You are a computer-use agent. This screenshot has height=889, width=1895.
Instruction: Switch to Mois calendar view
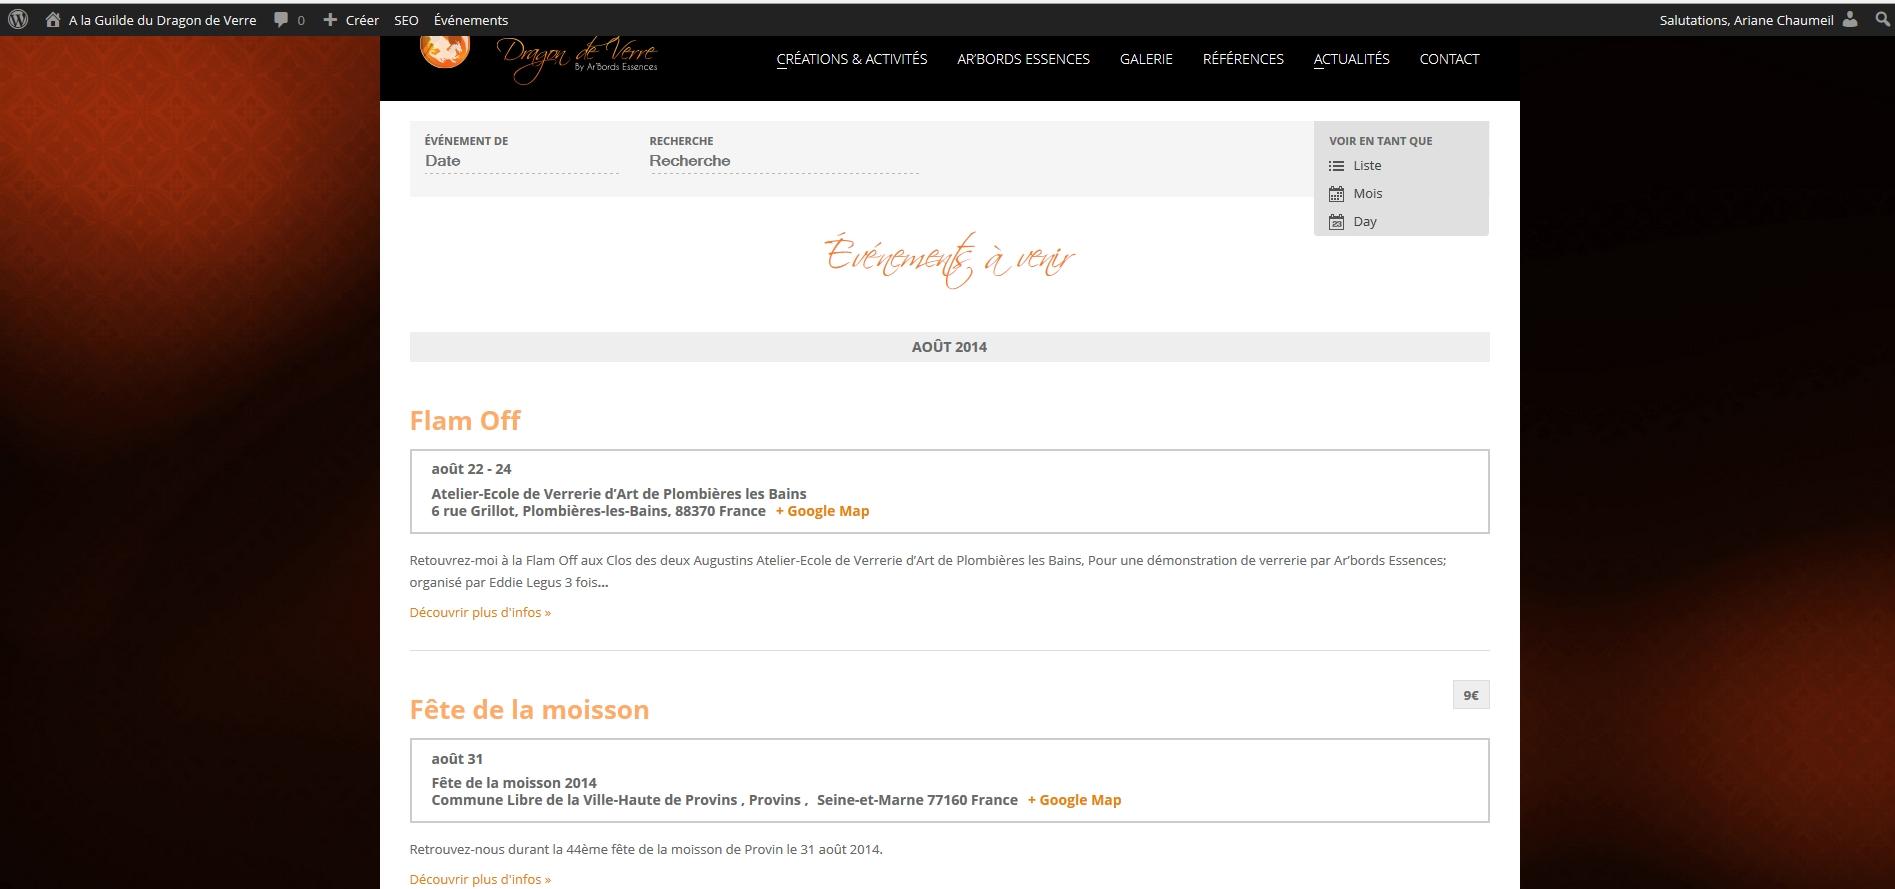pos(1367,194)
